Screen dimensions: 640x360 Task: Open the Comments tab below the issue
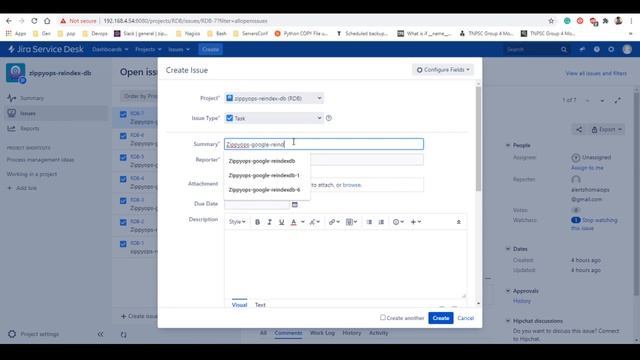tap(288, 333)
